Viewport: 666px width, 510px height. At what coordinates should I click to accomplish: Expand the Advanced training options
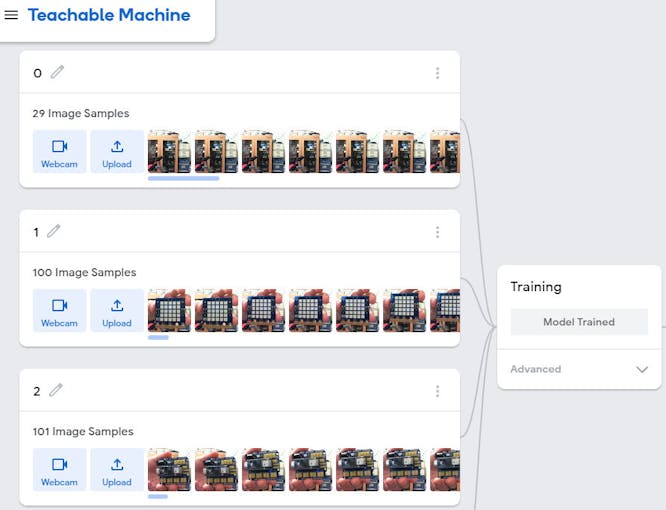pyautogui.click(x=579, y=369)
